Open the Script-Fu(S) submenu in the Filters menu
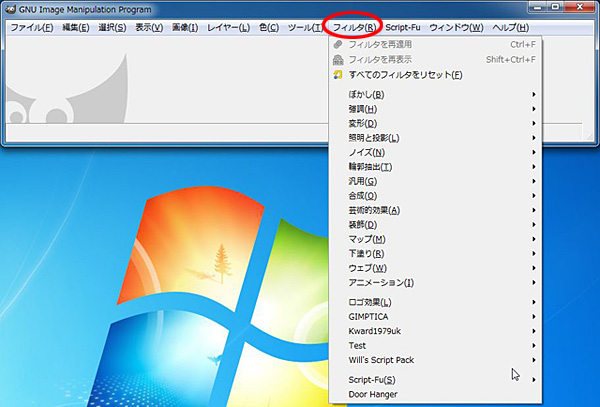Viewport: 600px width, 407px height. point(434,380)
